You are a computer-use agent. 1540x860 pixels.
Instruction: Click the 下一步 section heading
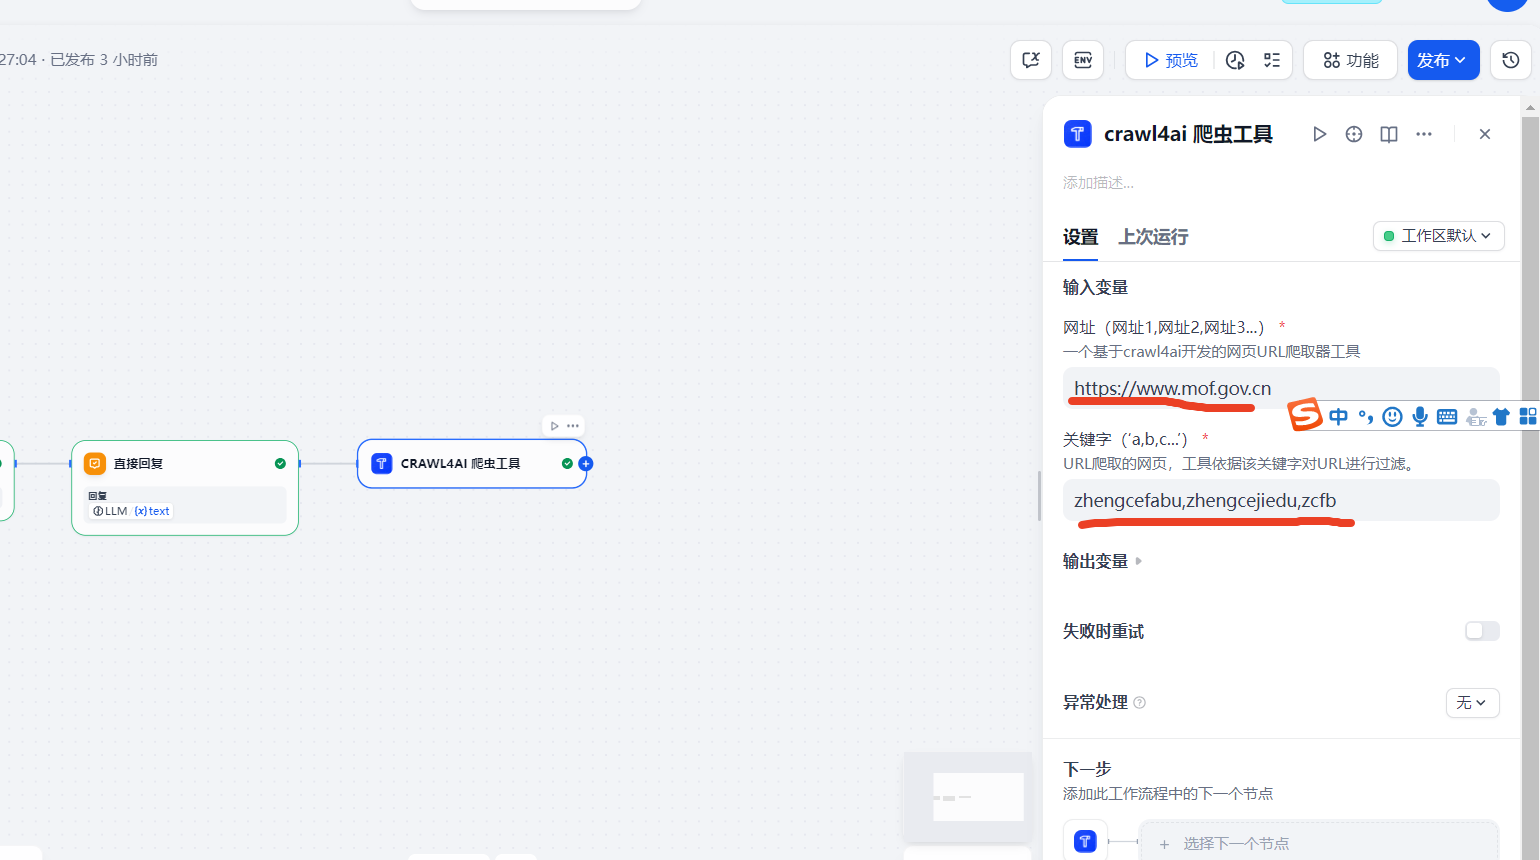[x=1087, y=769]
